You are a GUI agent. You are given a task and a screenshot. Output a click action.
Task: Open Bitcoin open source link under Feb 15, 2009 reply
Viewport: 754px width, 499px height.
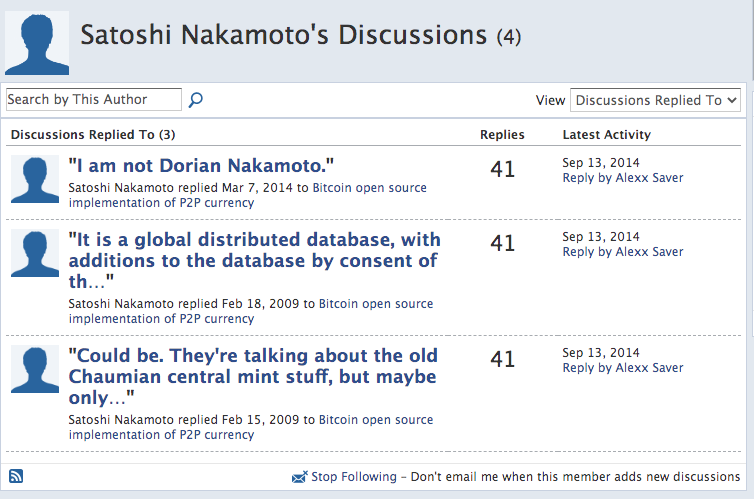(376, 420)
